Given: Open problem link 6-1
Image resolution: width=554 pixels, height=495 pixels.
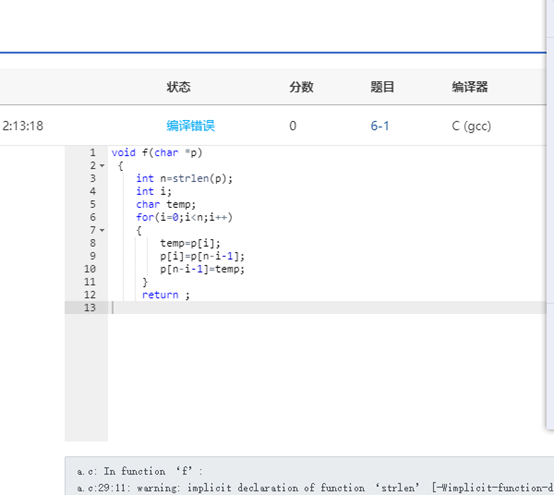Looking at the screenshot, I should point(380,126).
